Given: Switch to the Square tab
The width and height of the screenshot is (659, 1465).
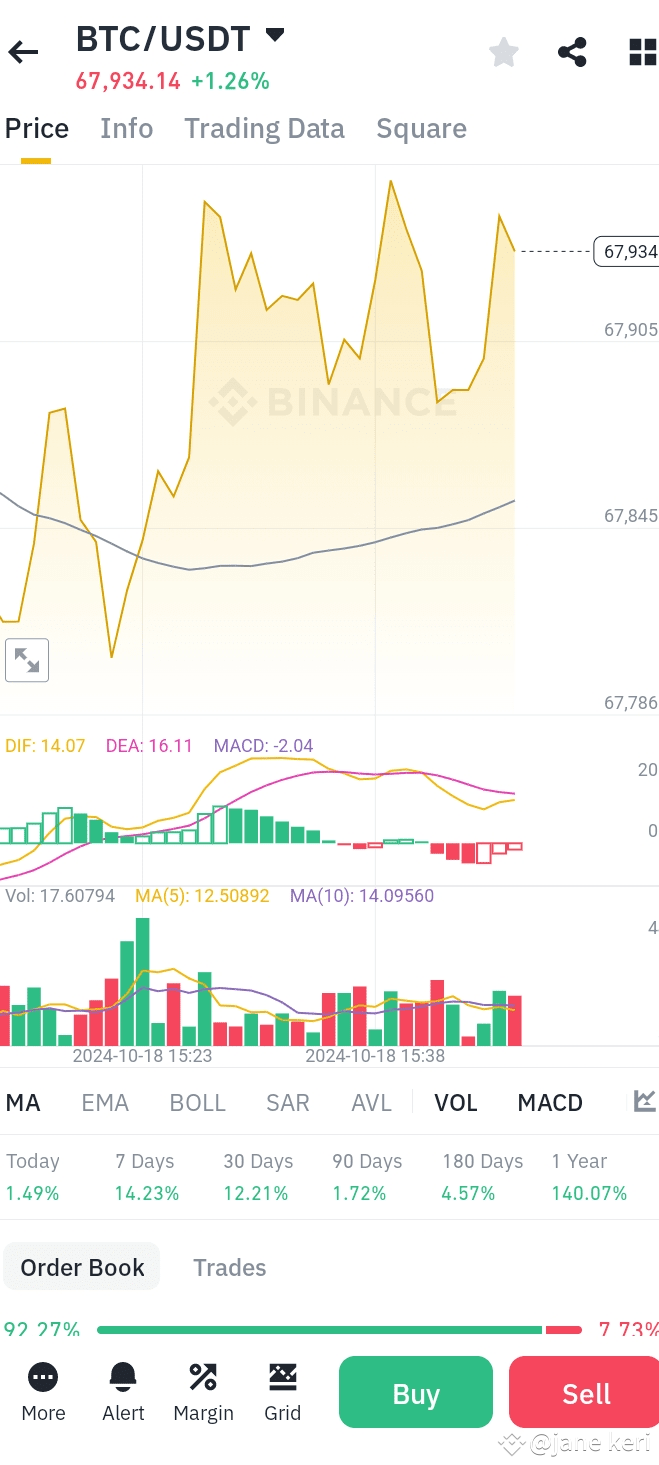Looking at the screenshot, I should point(421,129).
